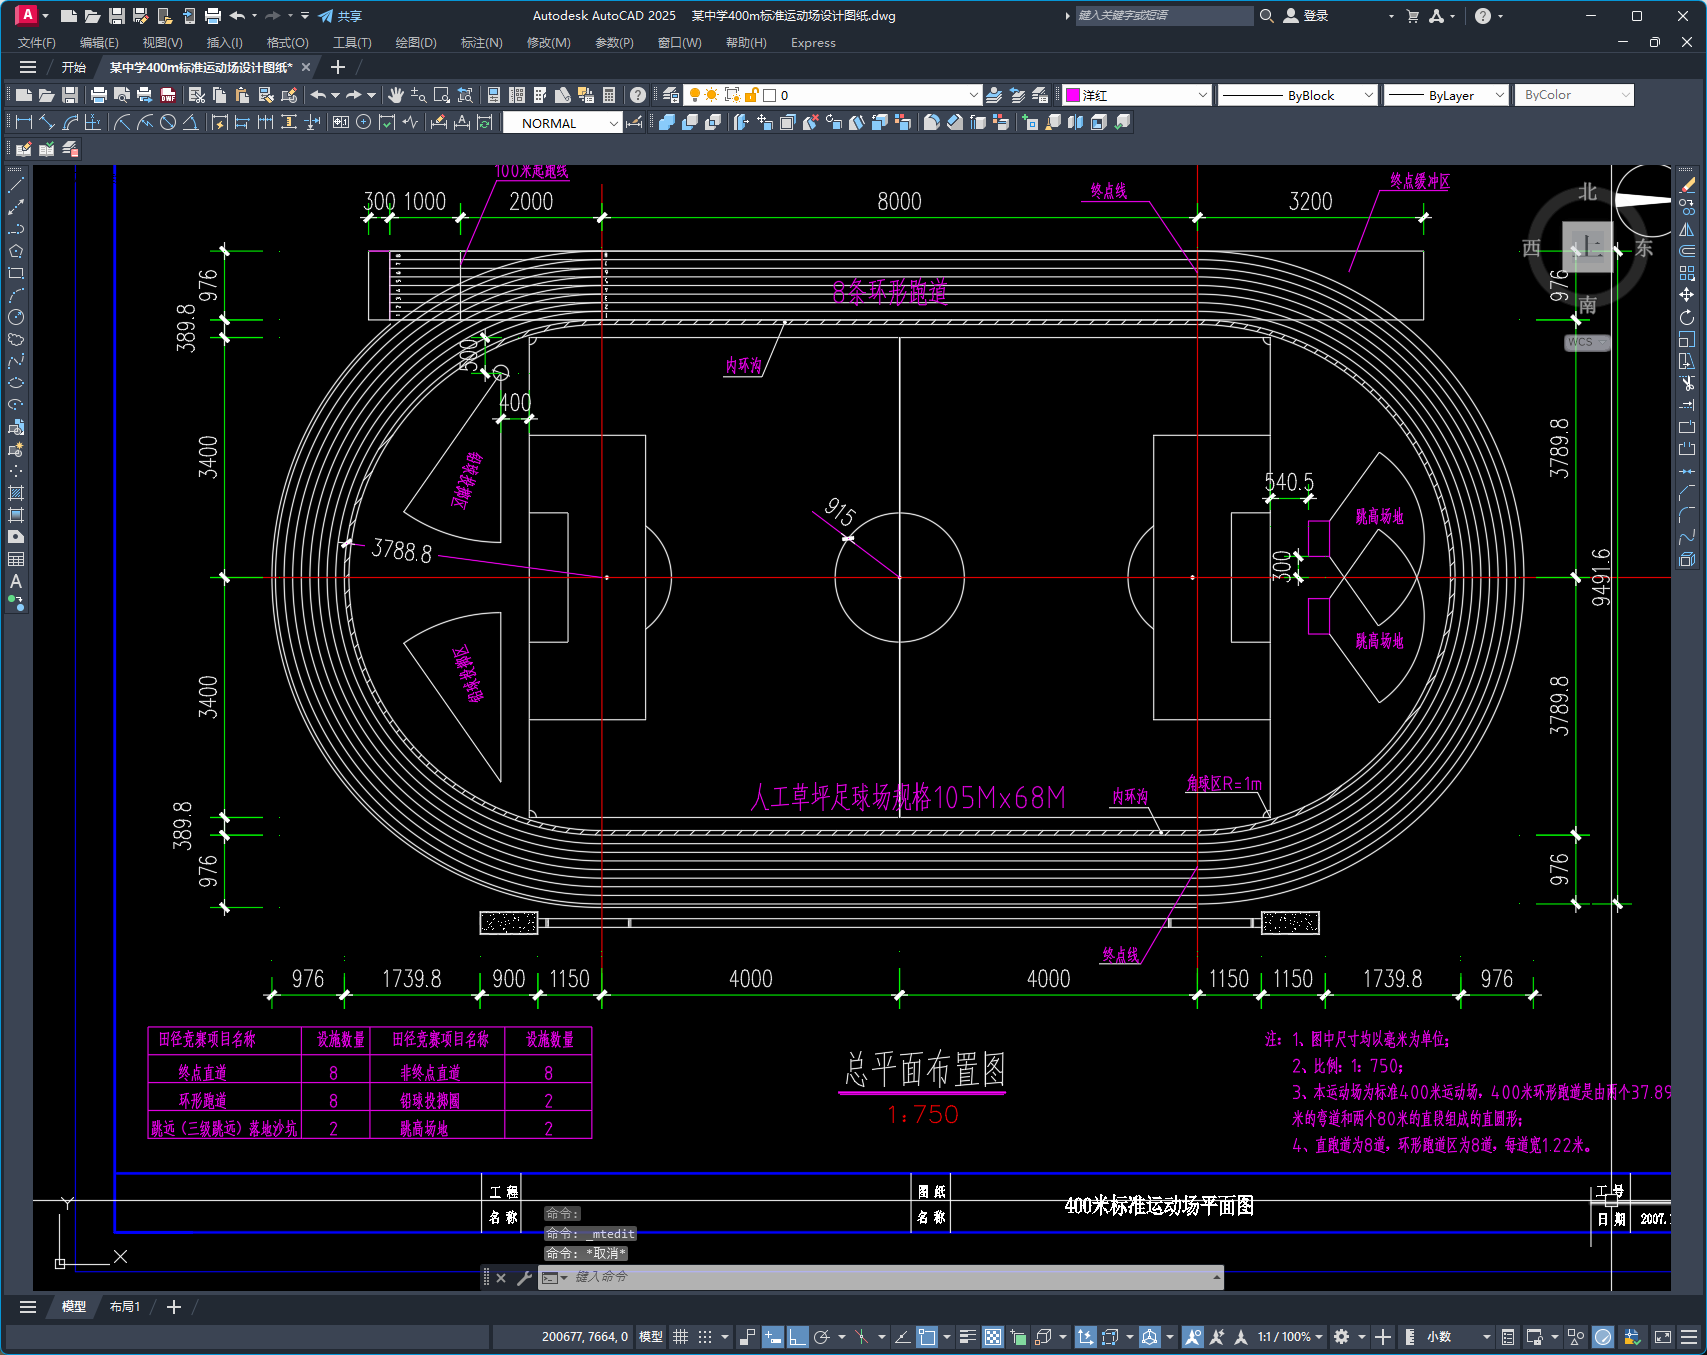
Task: Click the Plot (print) icon in the standard toolbar
Action: [x=98, y=95]
